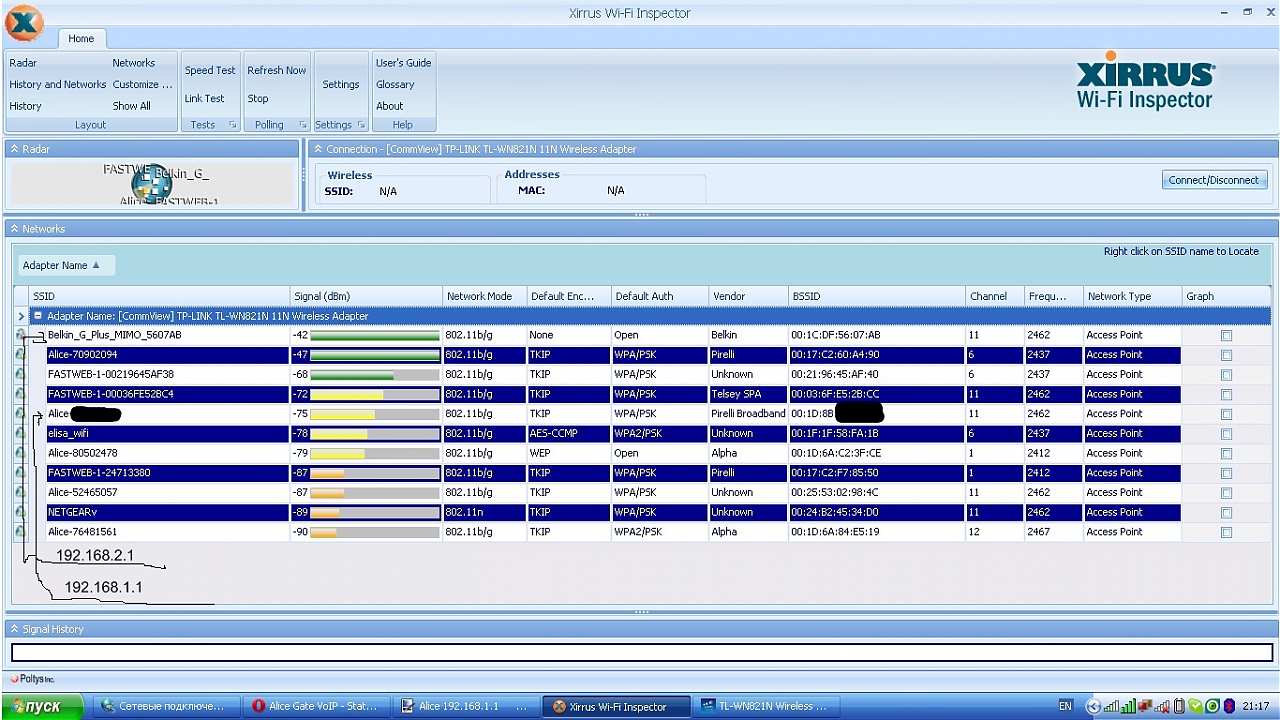Tick the Graph checkbox for elisa_wifi
The image size is (1280, 720).
click(1226, 434)
